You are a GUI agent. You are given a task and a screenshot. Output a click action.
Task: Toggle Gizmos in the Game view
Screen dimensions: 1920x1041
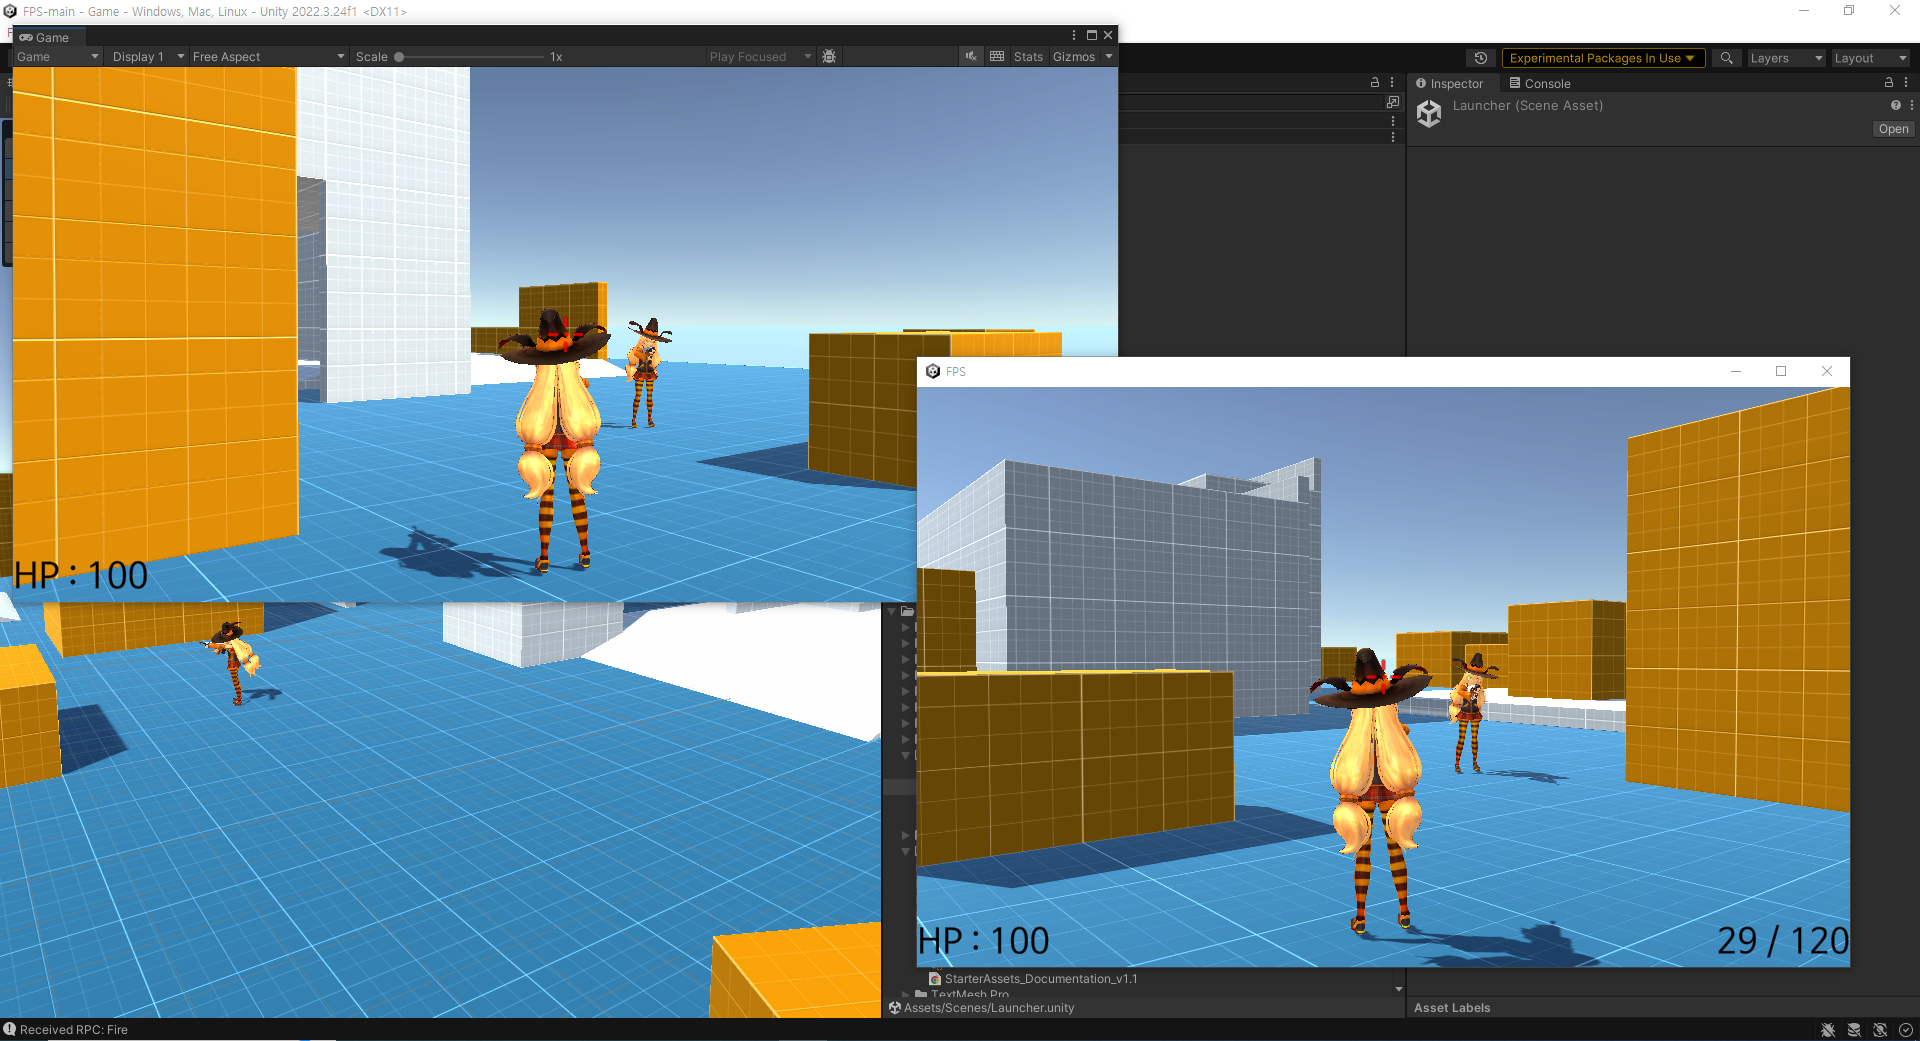pyautogui.click(x=1074, y=57)
